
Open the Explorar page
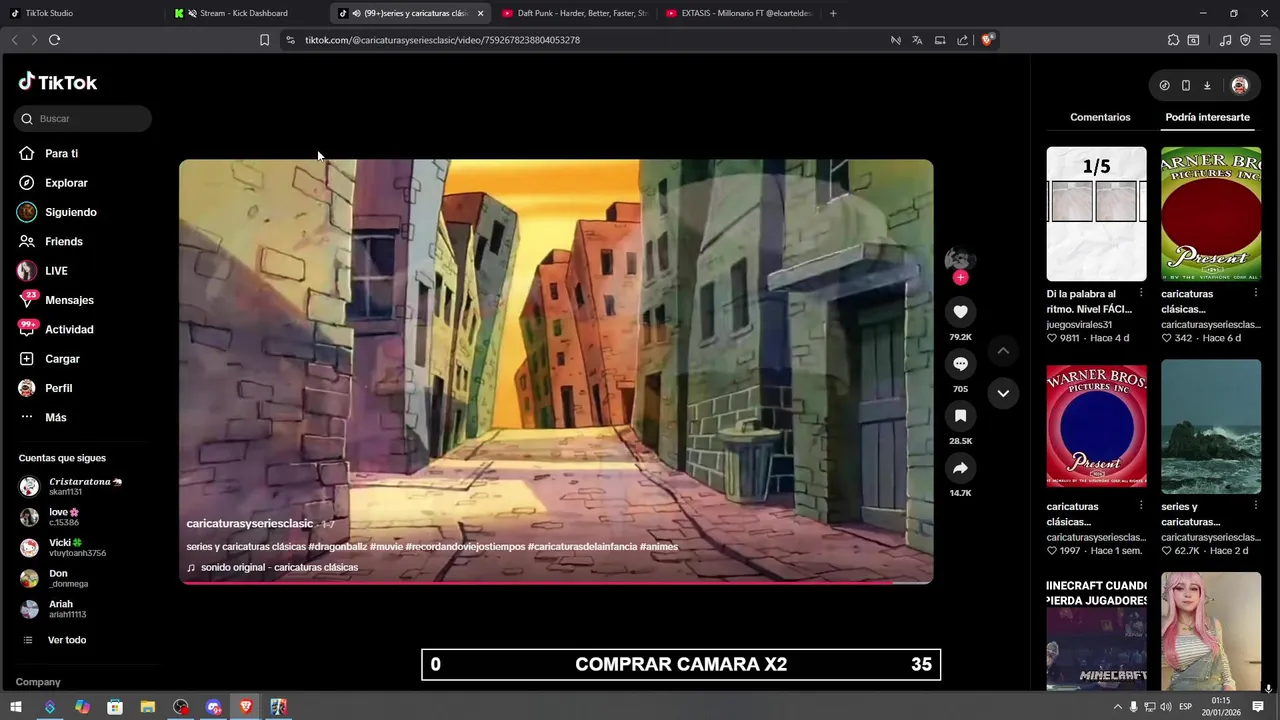(66, 183)
